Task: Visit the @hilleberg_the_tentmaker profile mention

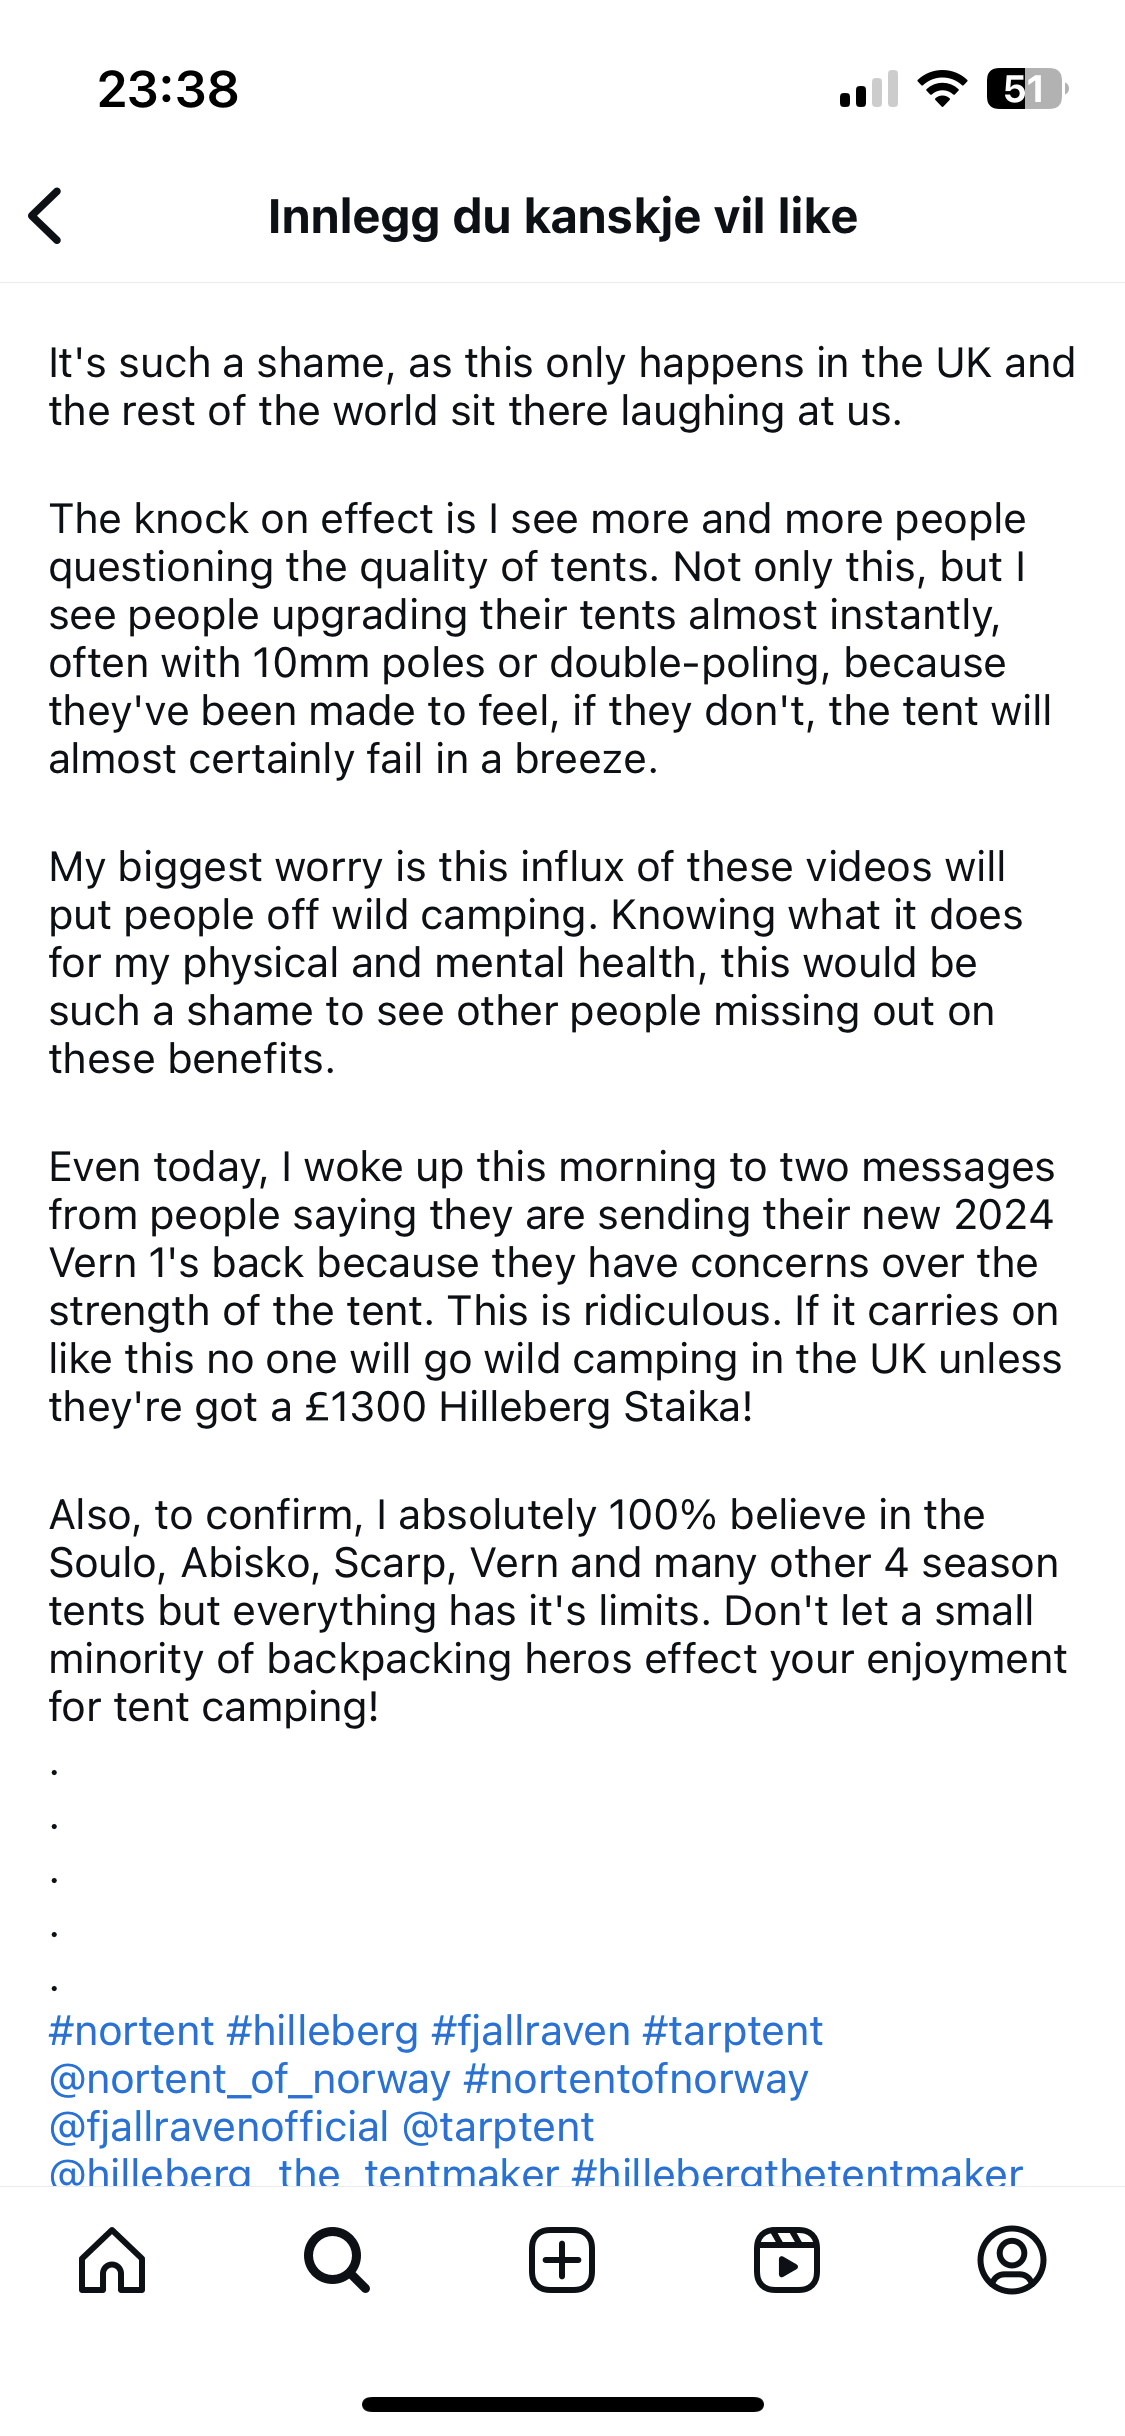Action: point(304,2172)
